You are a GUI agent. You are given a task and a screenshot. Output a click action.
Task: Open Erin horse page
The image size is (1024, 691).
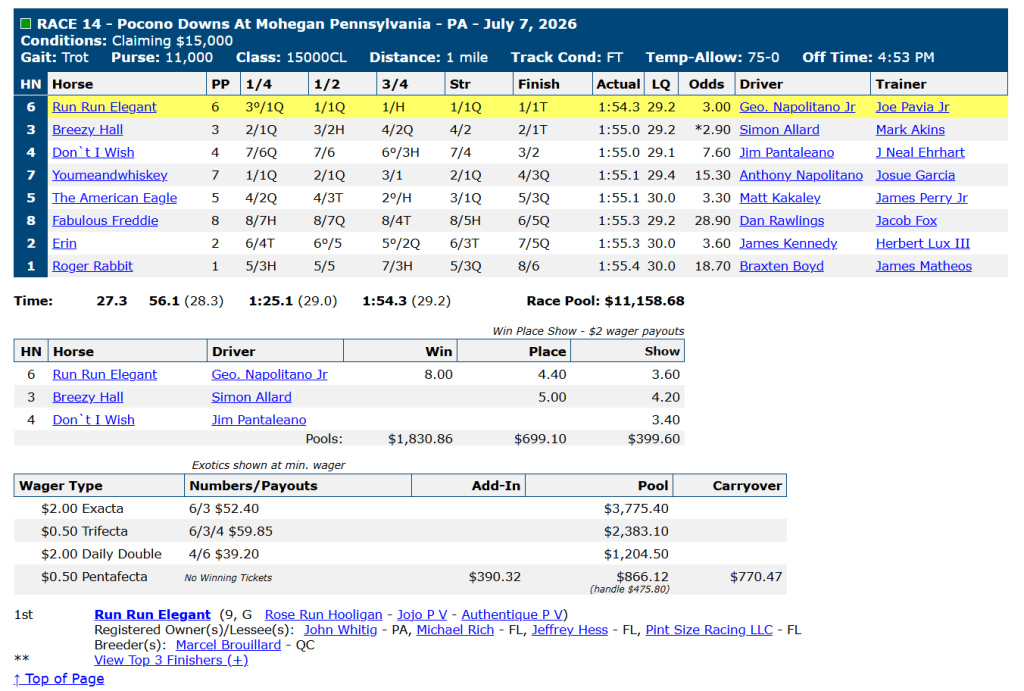click(x=64, y=244)
